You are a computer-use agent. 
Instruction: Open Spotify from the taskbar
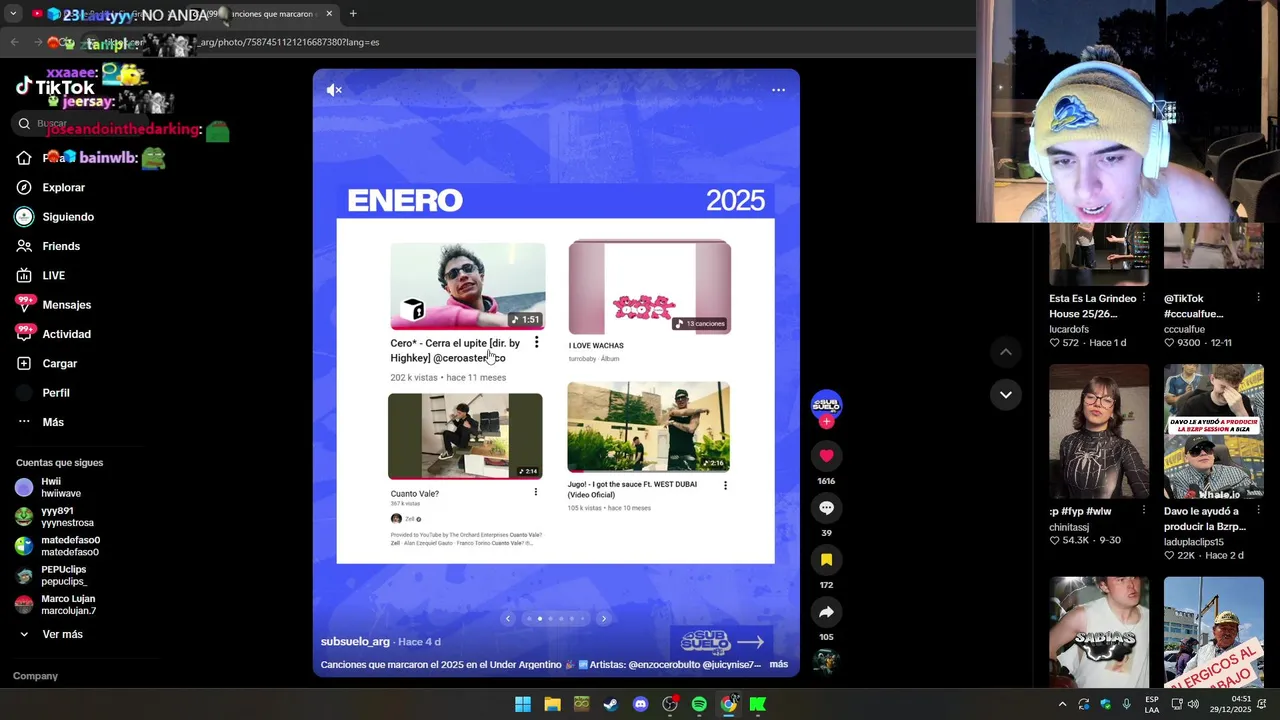coord(699,704)
